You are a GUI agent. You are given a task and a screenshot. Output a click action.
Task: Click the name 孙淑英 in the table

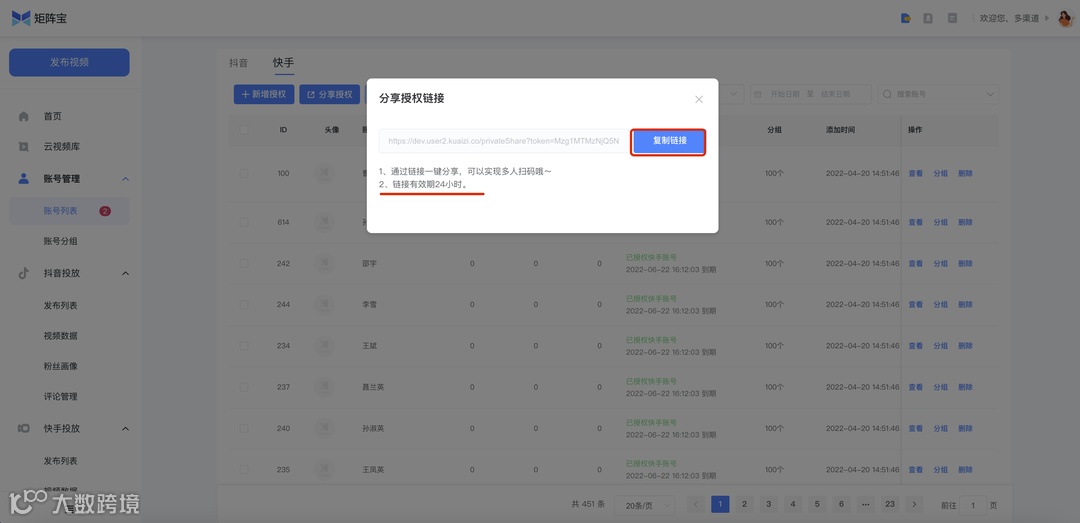click(x=373, y=428)
